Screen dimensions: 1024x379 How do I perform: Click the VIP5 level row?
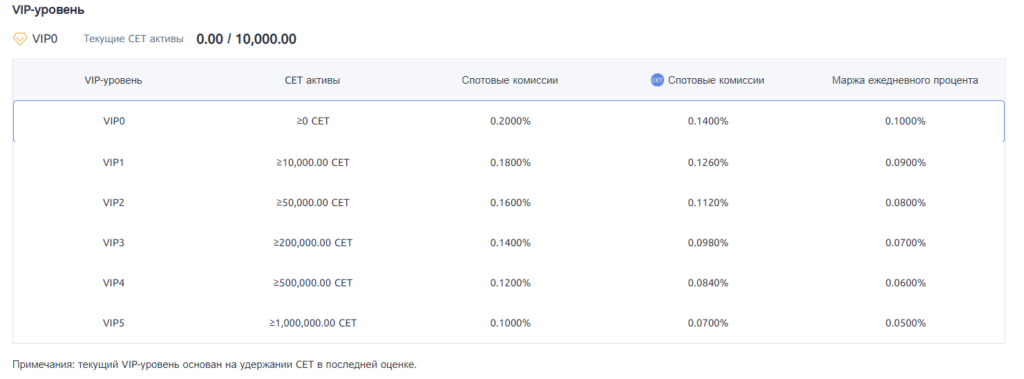(x=509, y=323)
